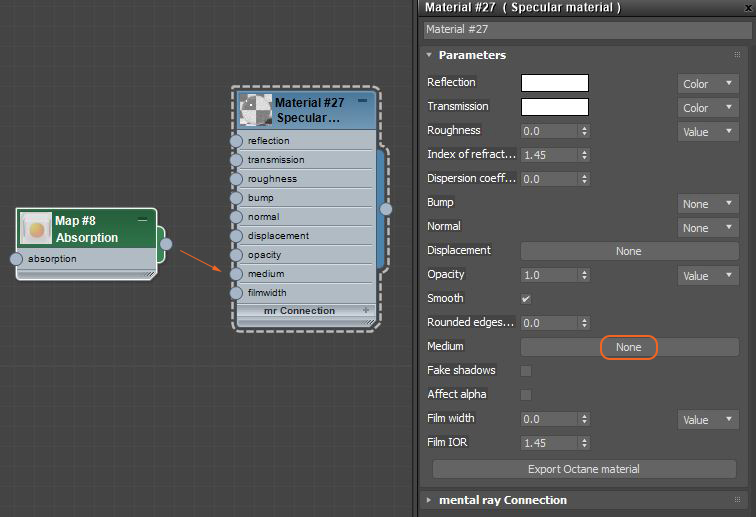Screen dimensions: 756x517
Task: Expand the mental ray Connection rollout
Action: pyautogui.click(x=429, y=500)
